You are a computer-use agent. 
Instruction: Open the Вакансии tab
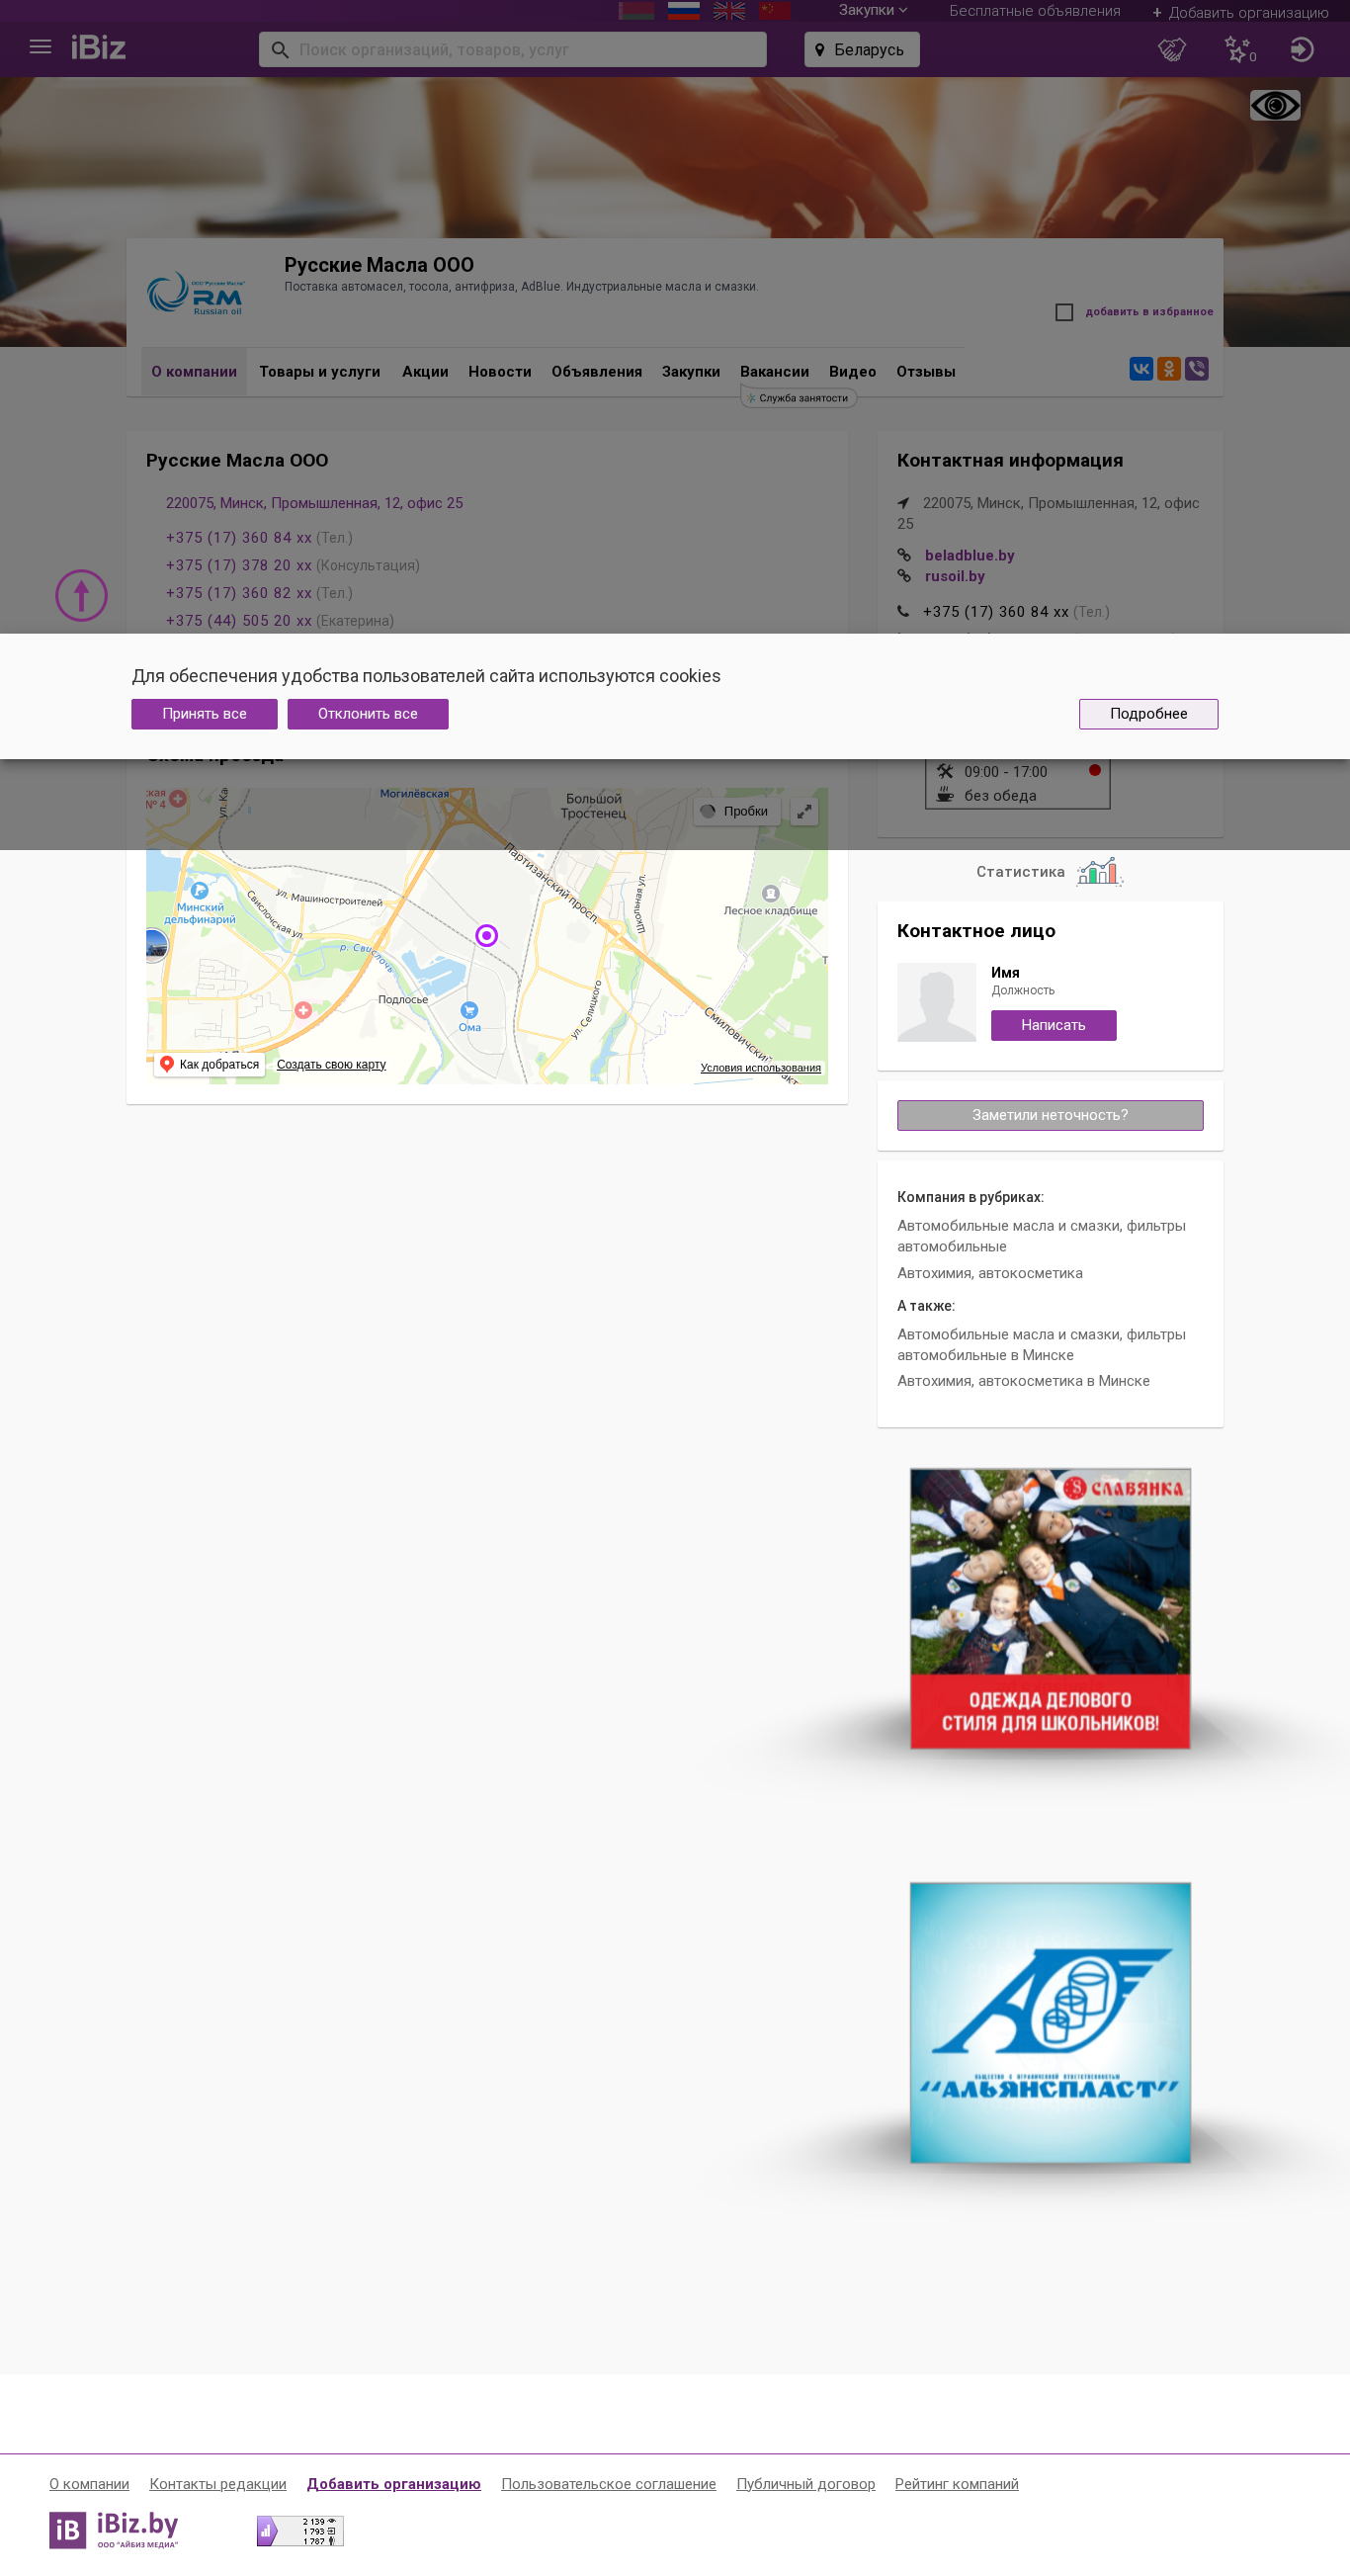click(x=775, y=372)
